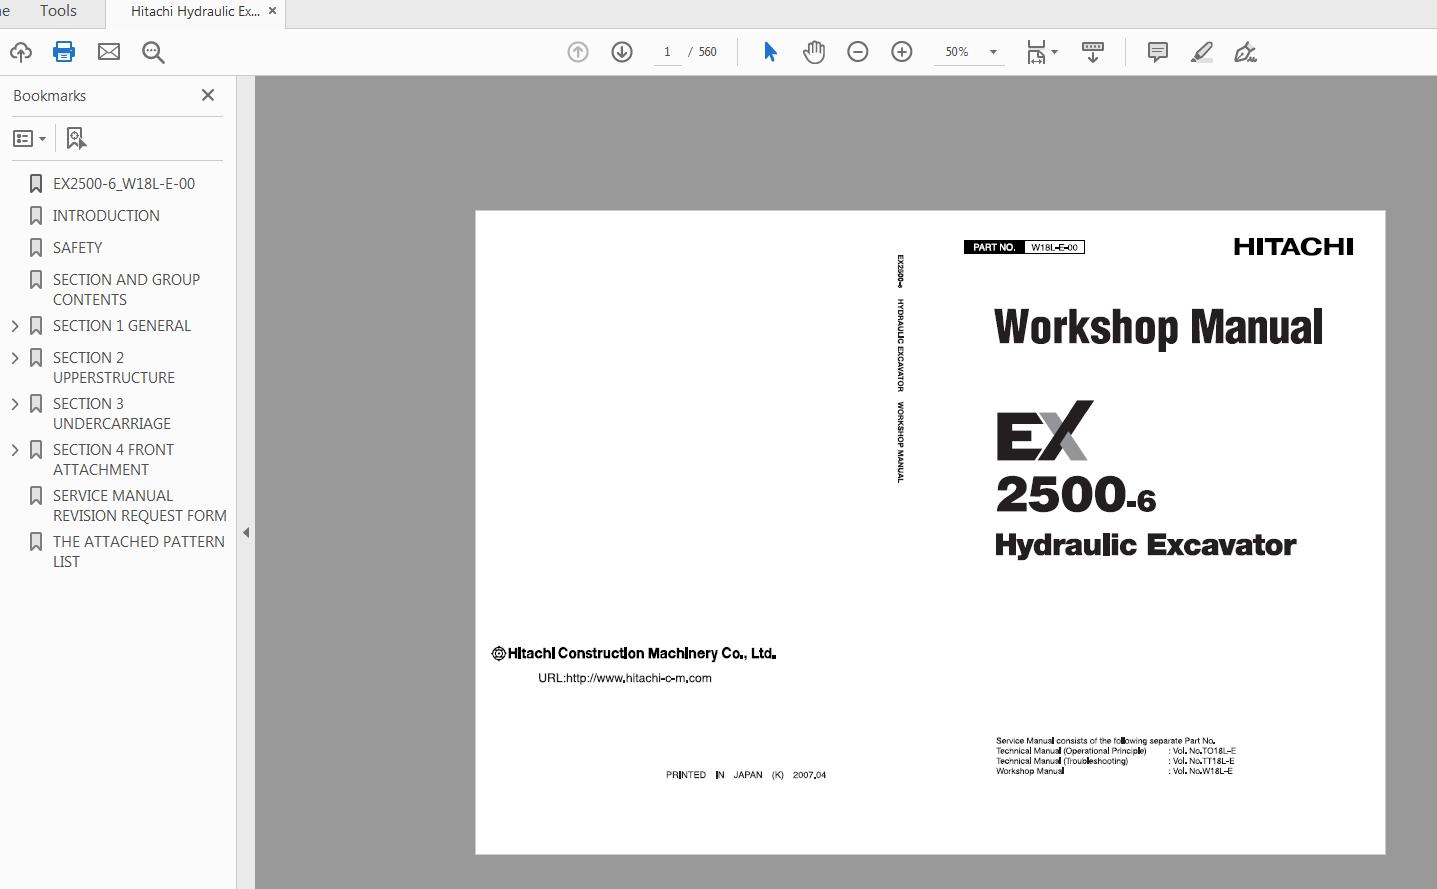Image resolution: width=1437 pixels, height=889 pixels.
Task: Open EX2500-6_W18L-E-00 bookmark
Action: tap(124, 184)
